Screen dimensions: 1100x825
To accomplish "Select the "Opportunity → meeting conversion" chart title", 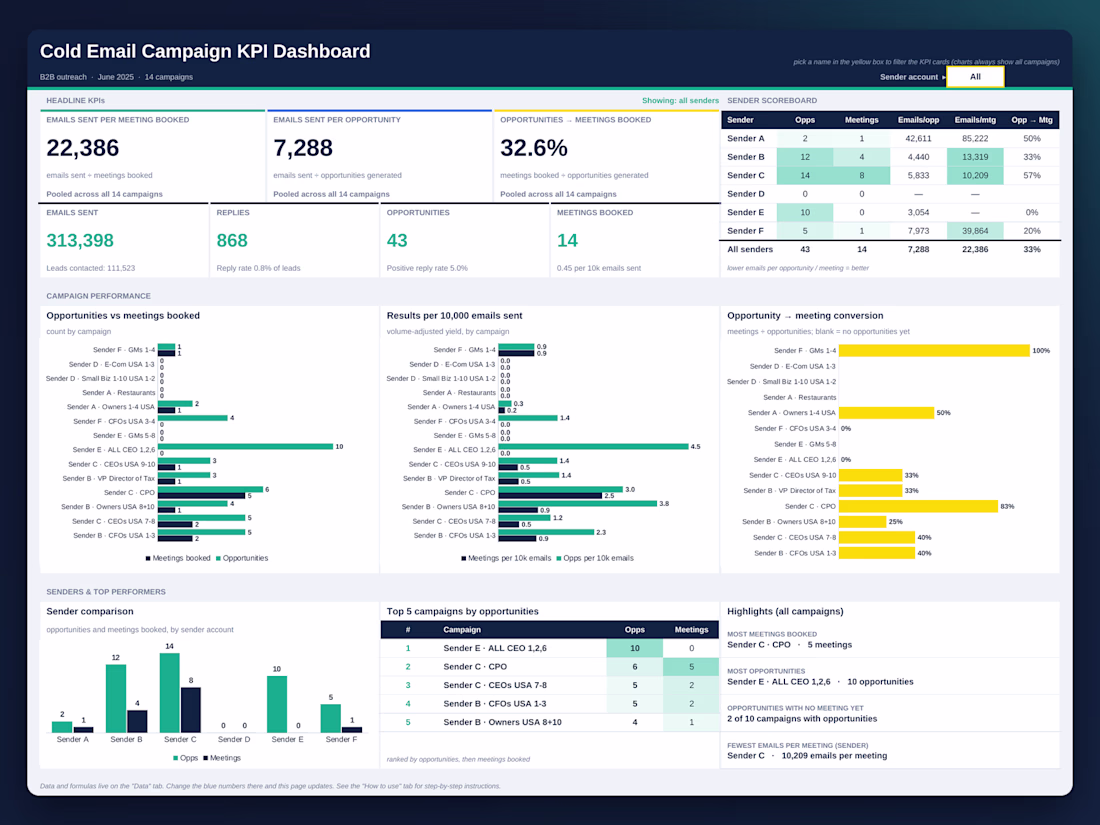I will [805, 316].
